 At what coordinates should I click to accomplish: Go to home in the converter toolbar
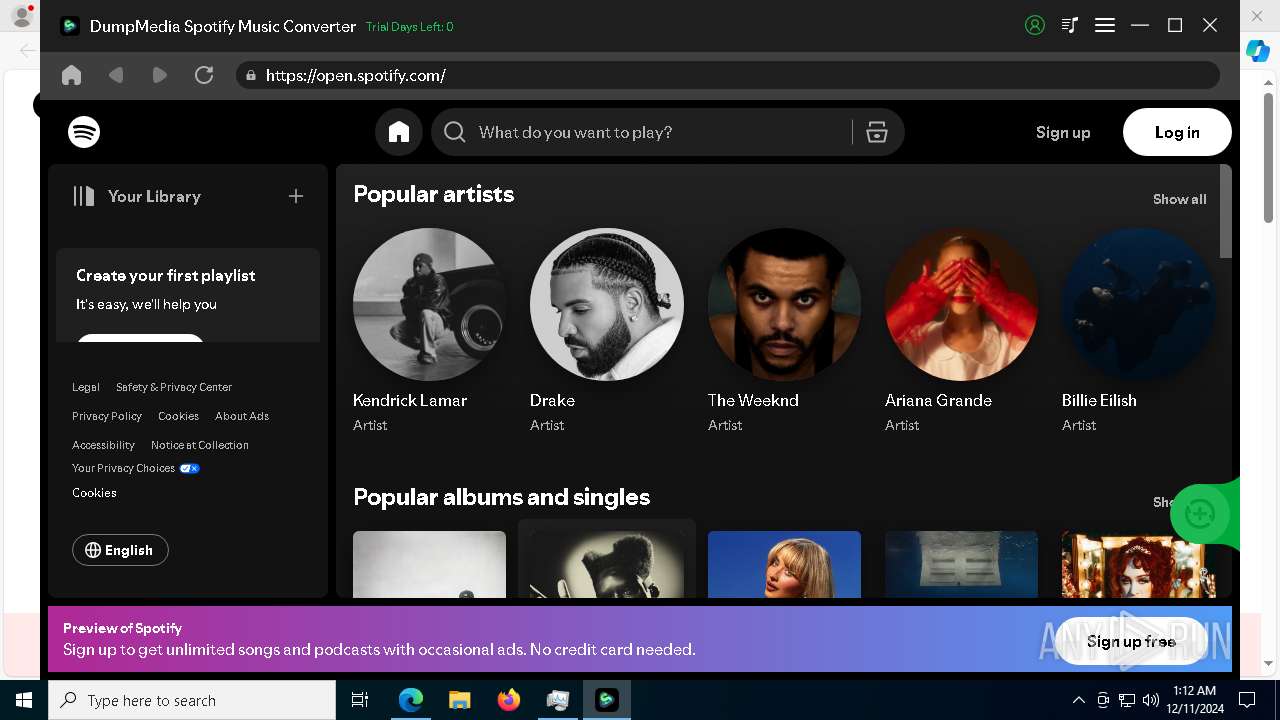pyautogui.click(x=71, y=75)
